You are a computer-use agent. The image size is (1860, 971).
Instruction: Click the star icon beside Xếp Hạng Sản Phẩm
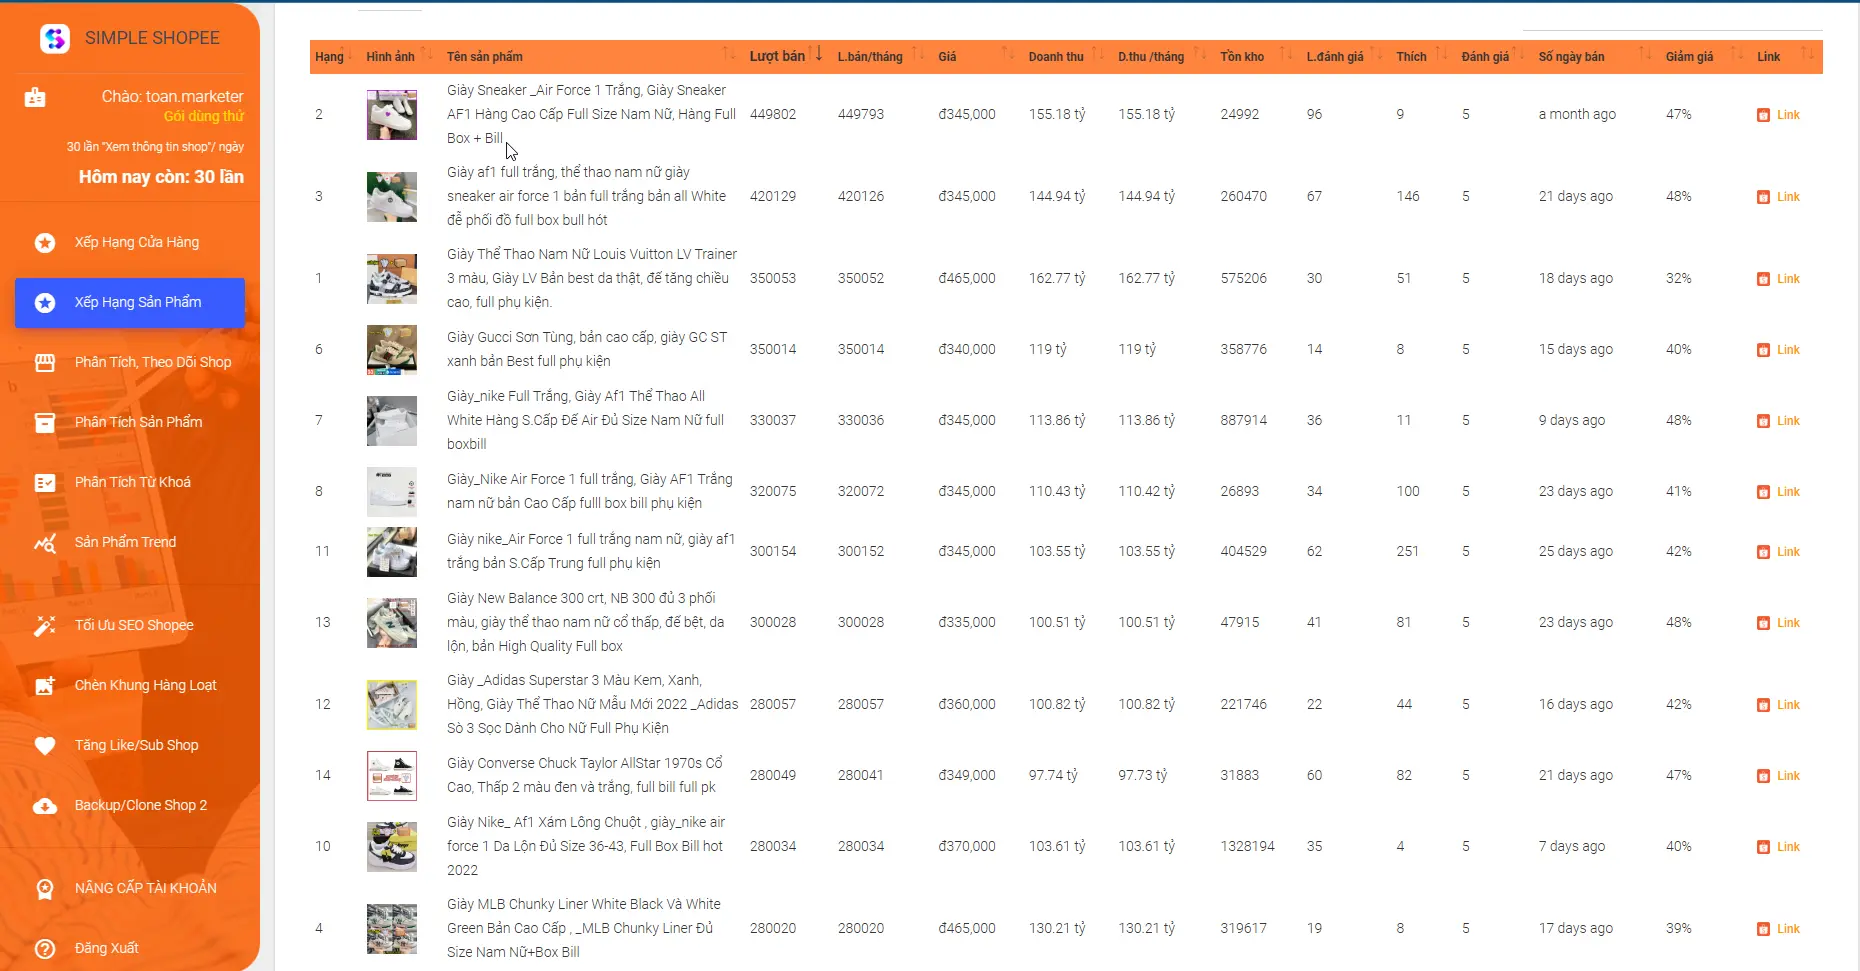[45, 302]
